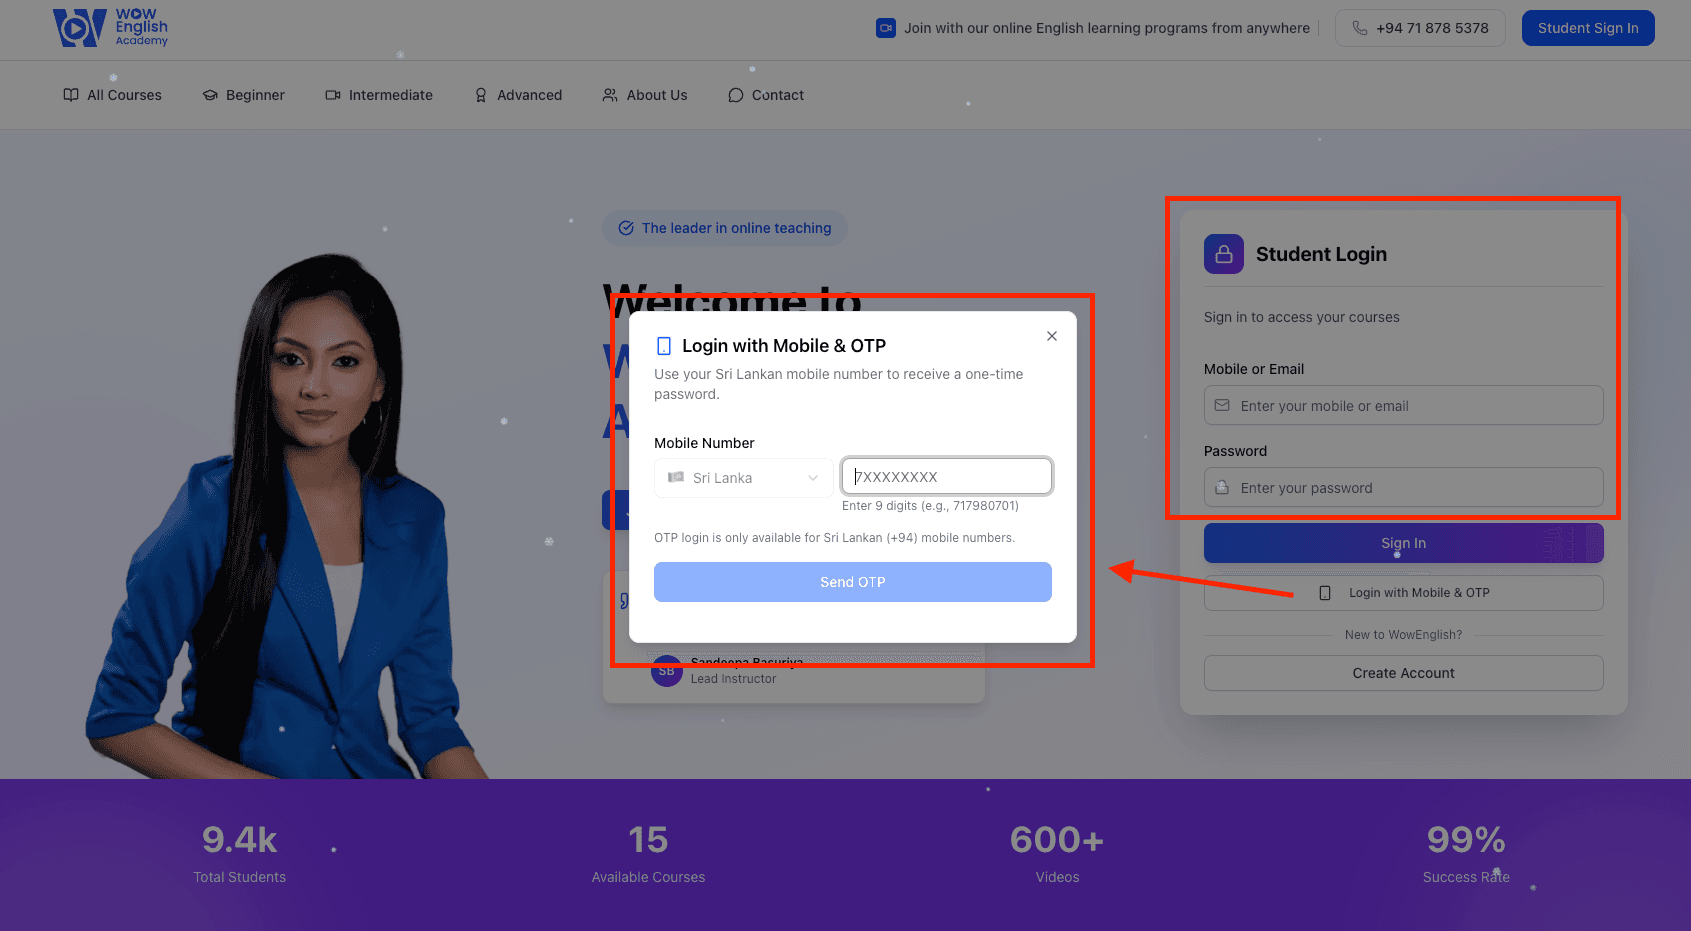Viewport: 1691px width, 931px height.
Task: Click the video camera icon beside Intermediate
Action: click(331, 95)
